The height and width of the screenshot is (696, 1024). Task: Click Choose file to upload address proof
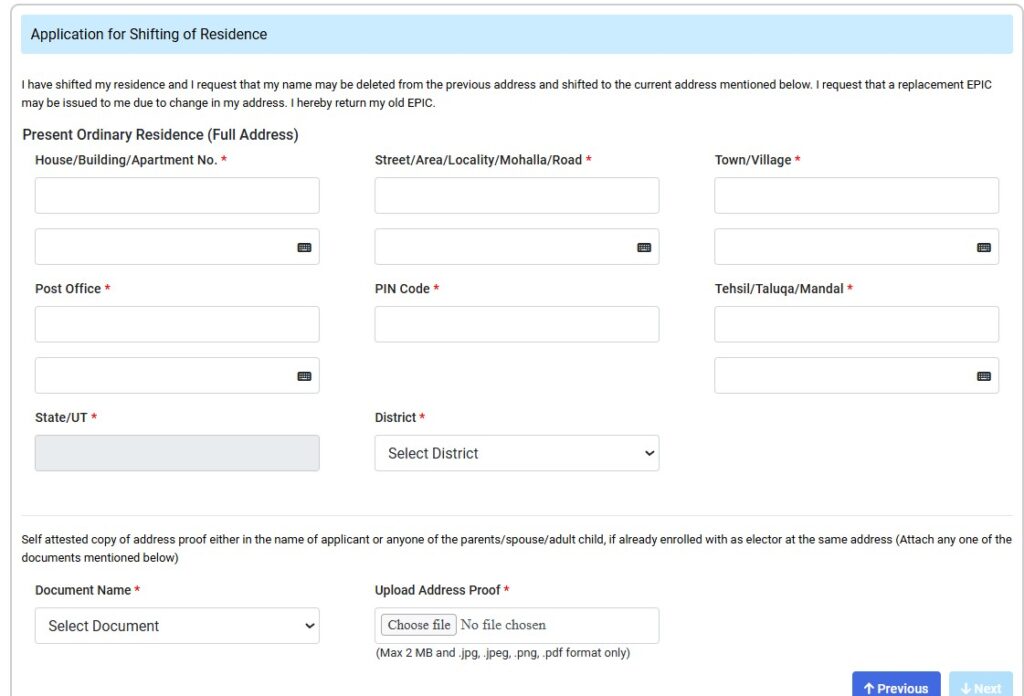pyautogui.click(x=417, y=624)
